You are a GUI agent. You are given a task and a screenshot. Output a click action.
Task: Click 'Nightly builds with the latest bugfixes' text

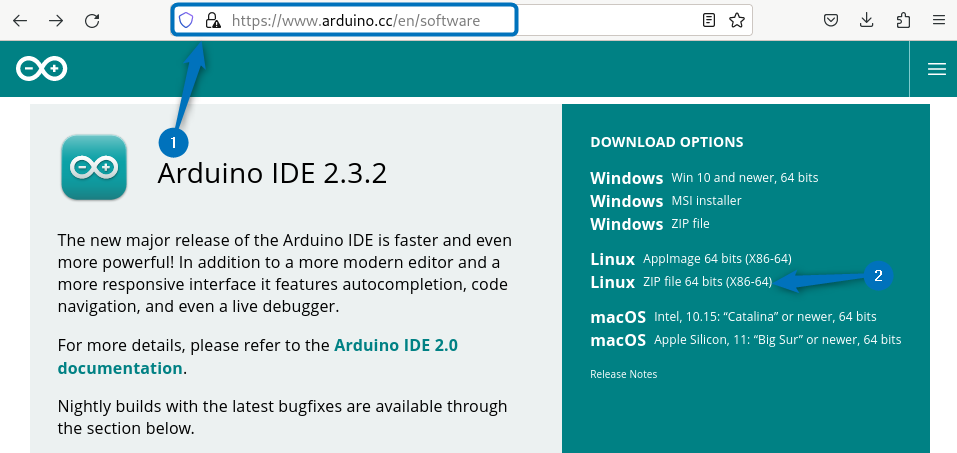click(283, 417)
